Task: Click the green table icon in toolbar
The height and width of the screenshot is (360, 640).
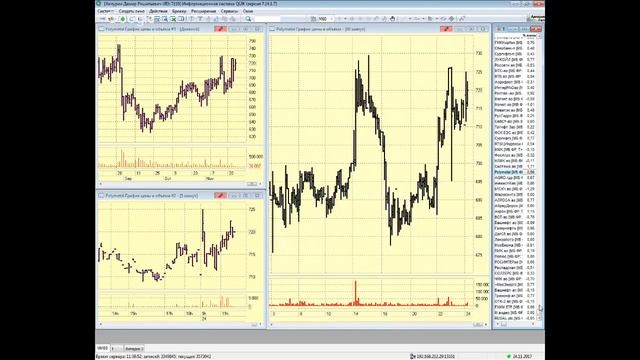Action: (173, 19)
